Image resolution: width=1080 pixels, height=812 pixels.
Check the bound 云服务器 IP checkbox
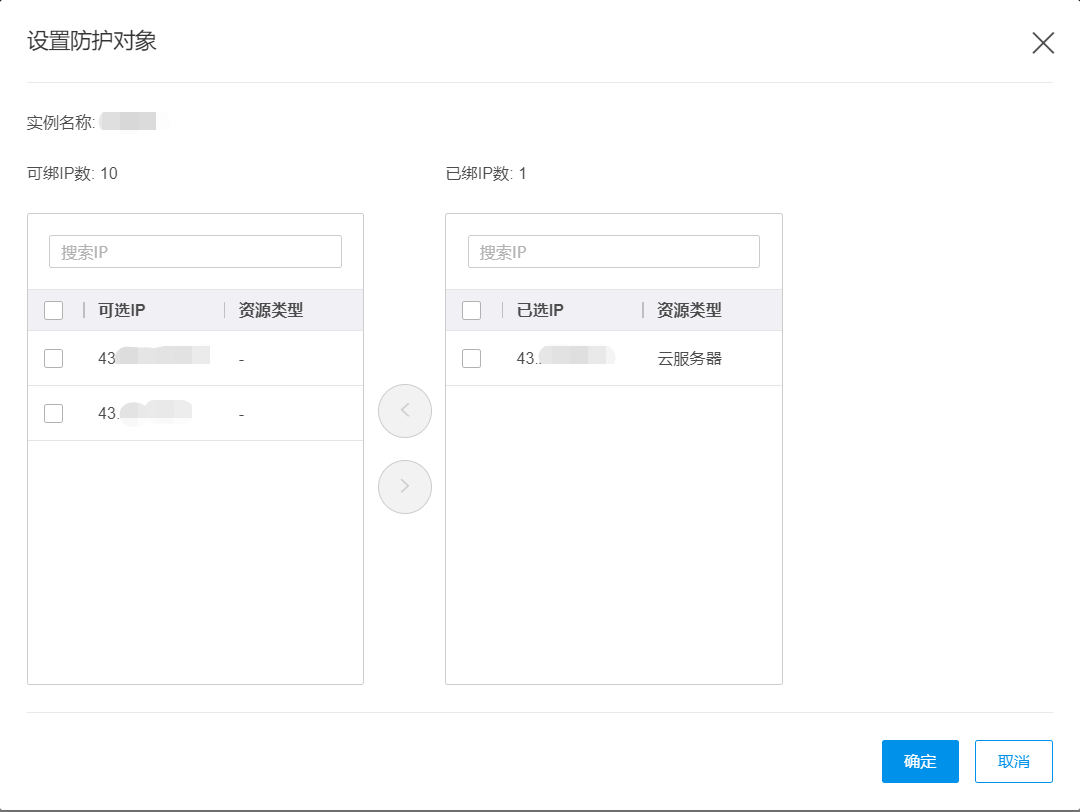472,358
